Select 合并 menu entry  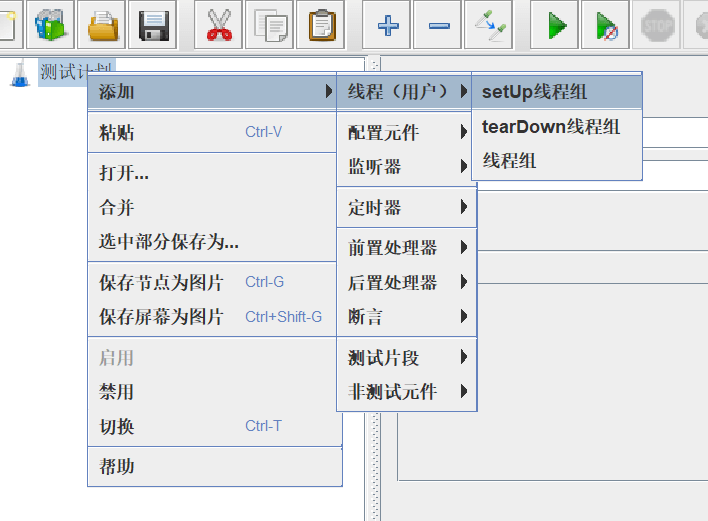[x=212, y=208]
